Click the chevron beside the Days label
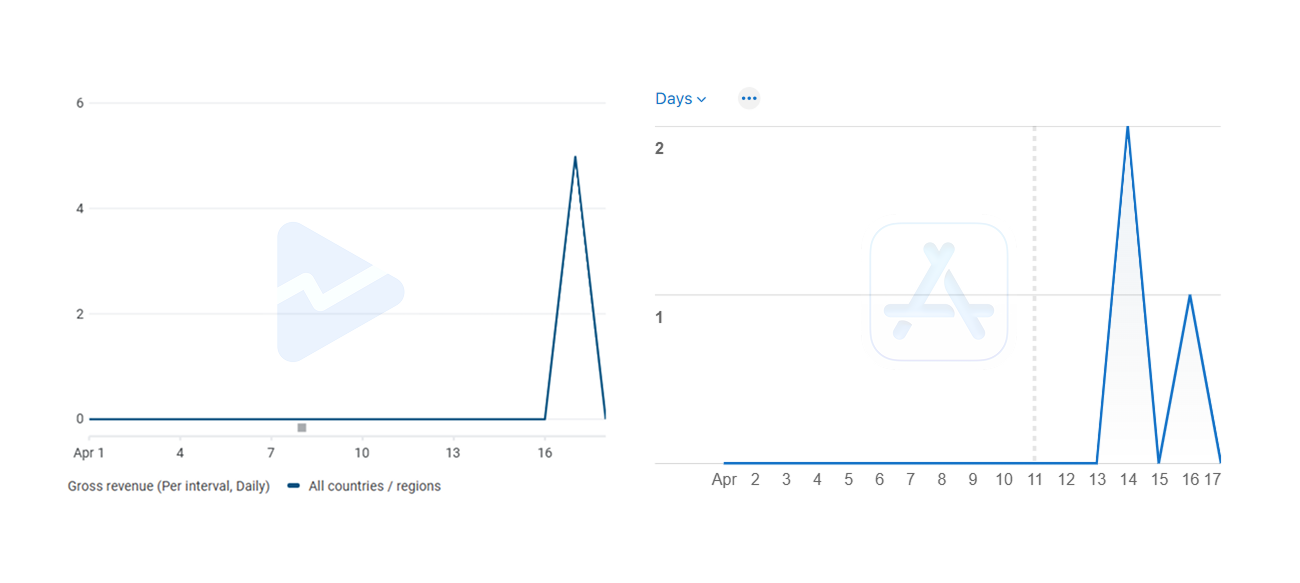The image size is (1300, 583). [x=702, y=98]
